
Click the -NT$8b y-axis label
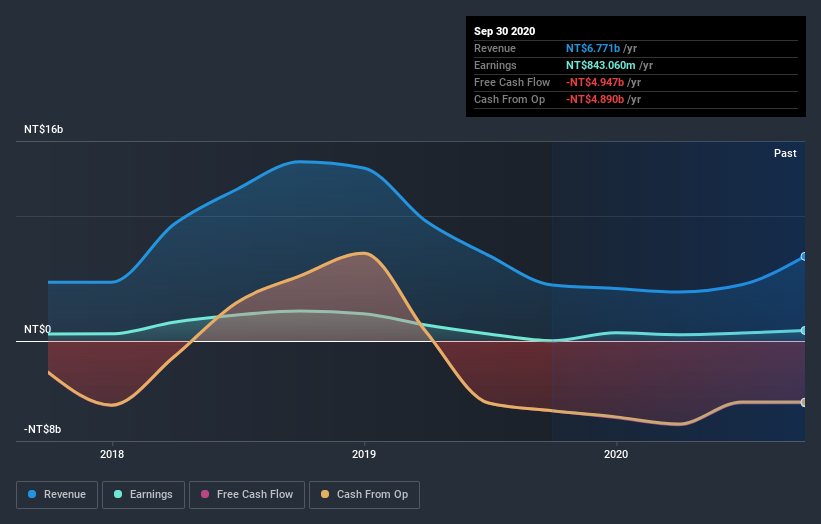pyautogui.click(x=42, y=429)
